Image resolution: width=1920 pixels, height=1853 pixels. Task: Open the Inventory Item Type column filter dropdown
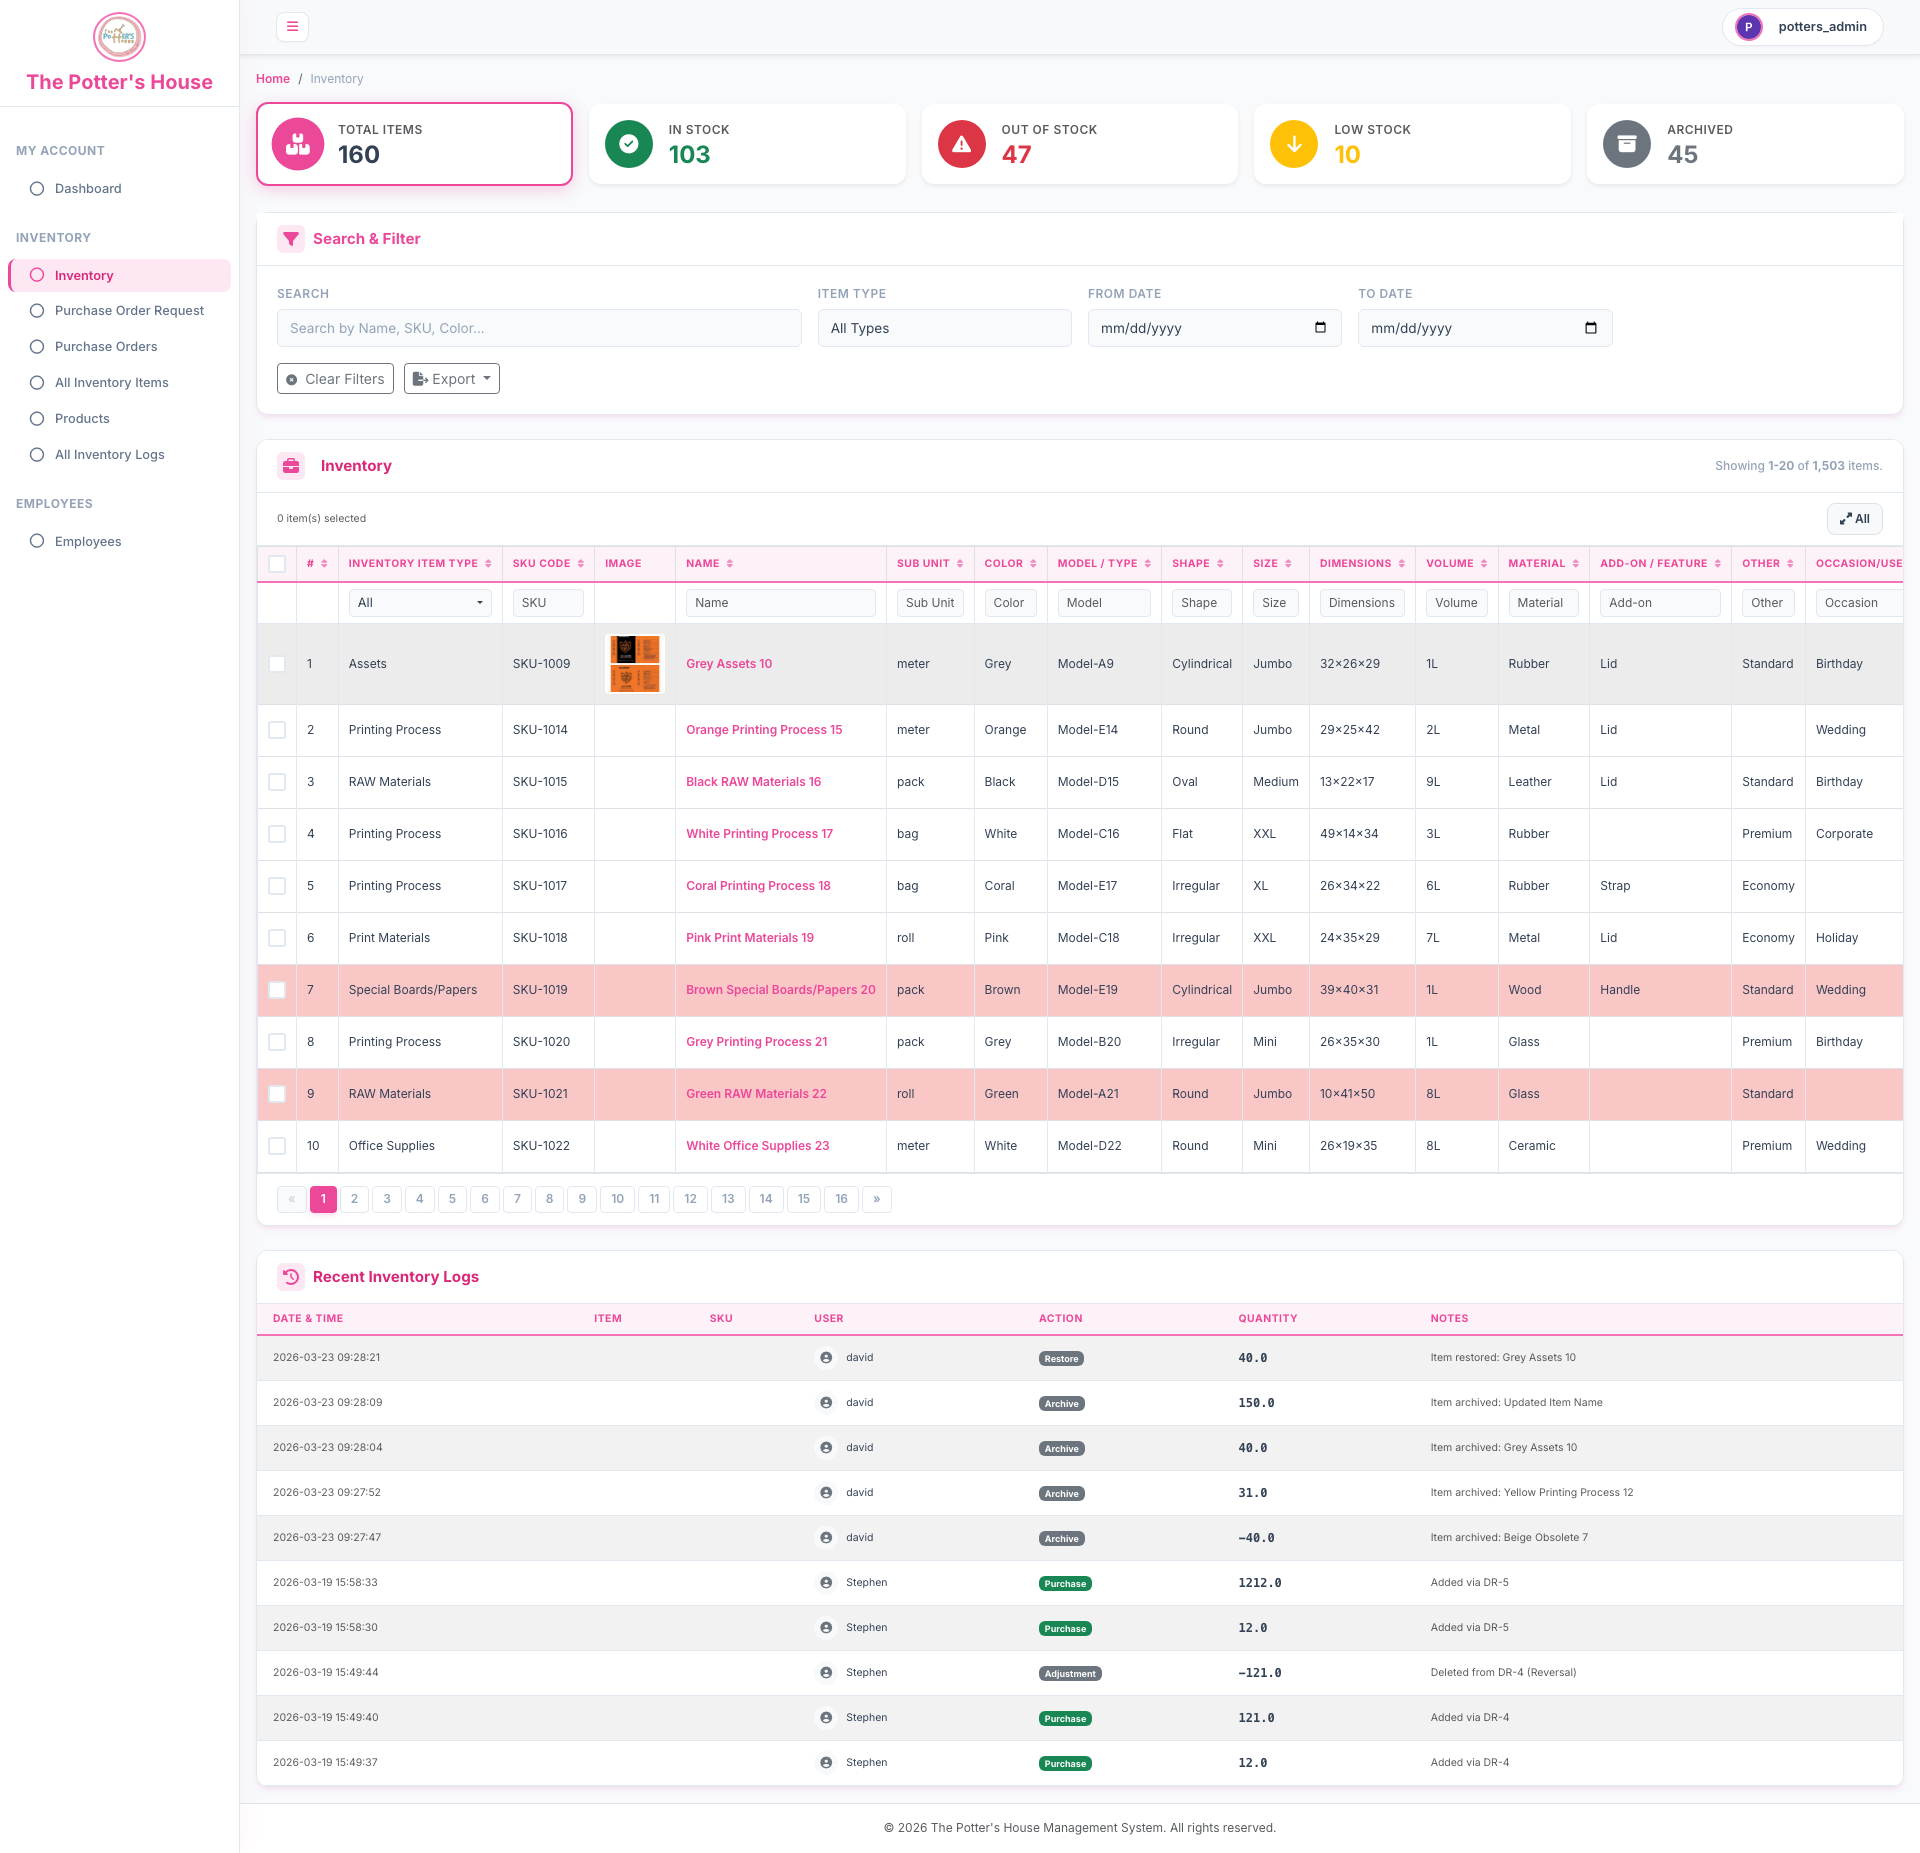tap(420, 603)
